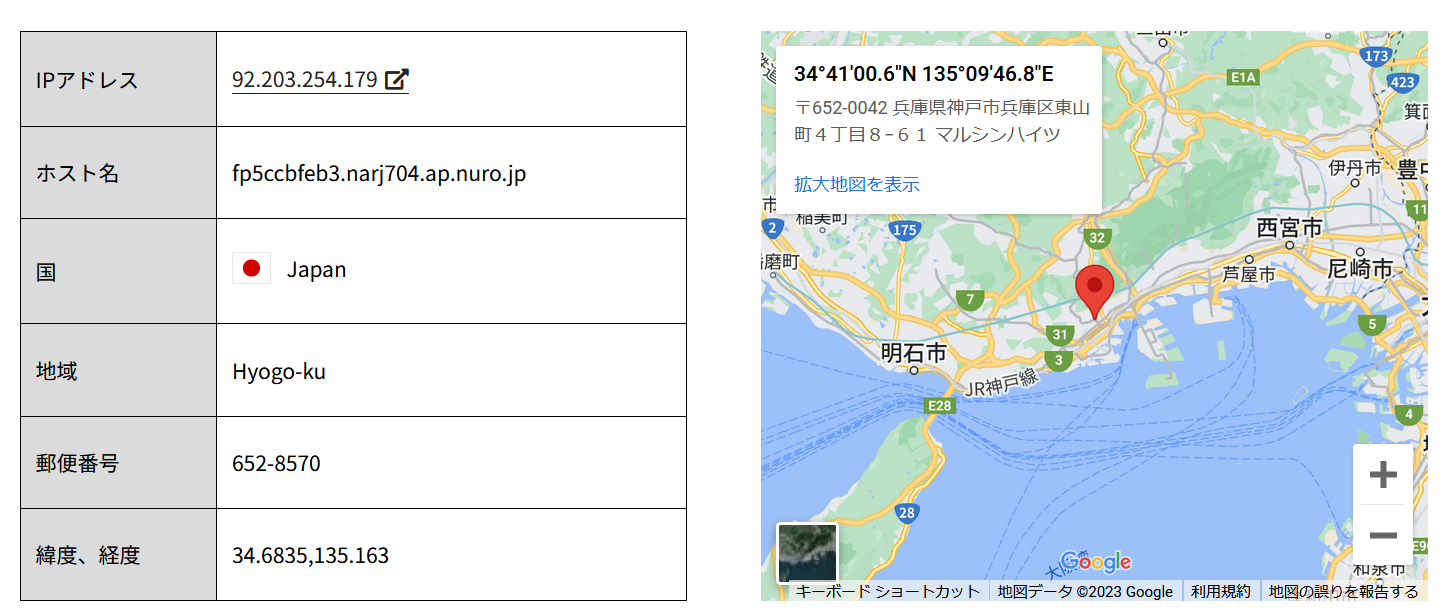Click the 地域 header cell

click(118, 371)
